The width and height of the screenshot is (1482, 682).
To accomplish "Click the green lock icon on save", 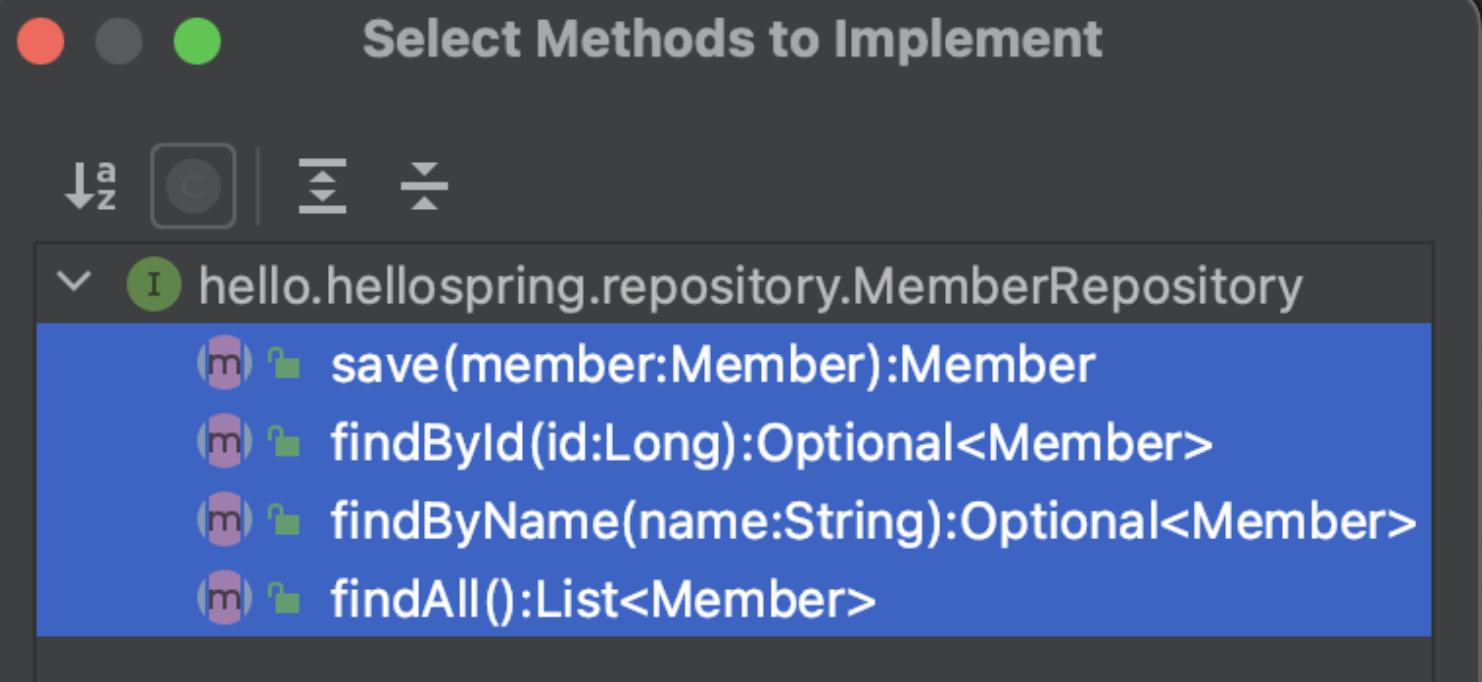I will tap(284, 363).
